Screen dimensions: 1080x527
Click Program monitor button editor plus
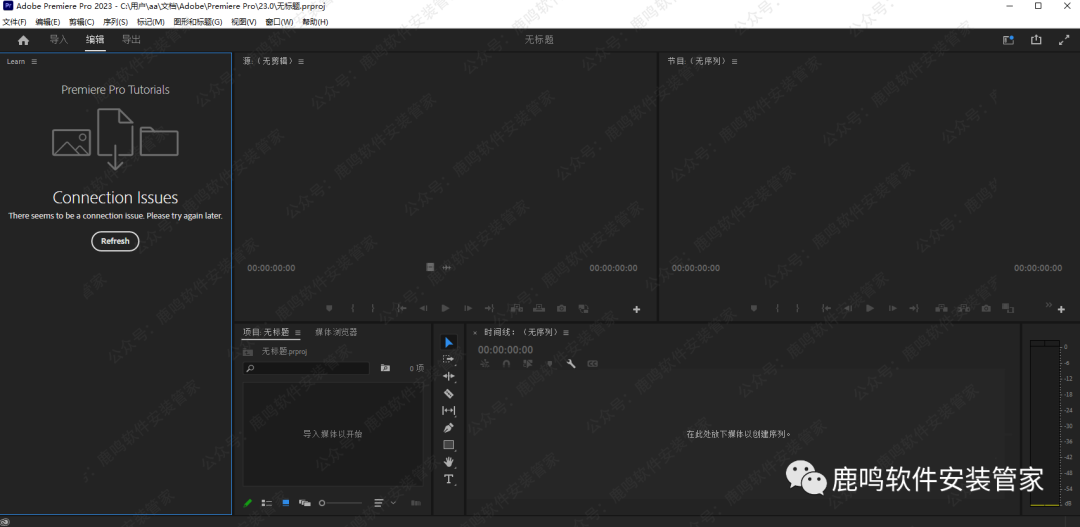tap(1061, 309)
